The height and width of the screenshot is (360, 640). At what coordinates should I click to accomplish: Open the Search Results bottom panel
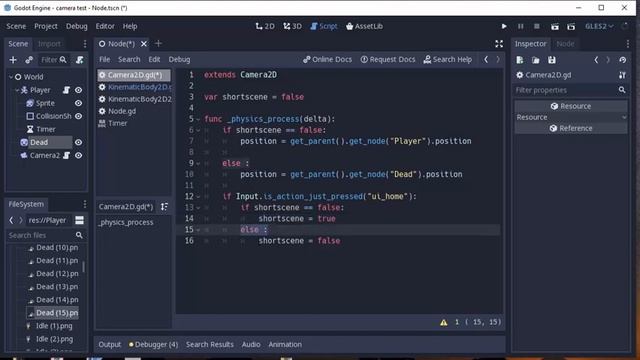pos(210,344)
